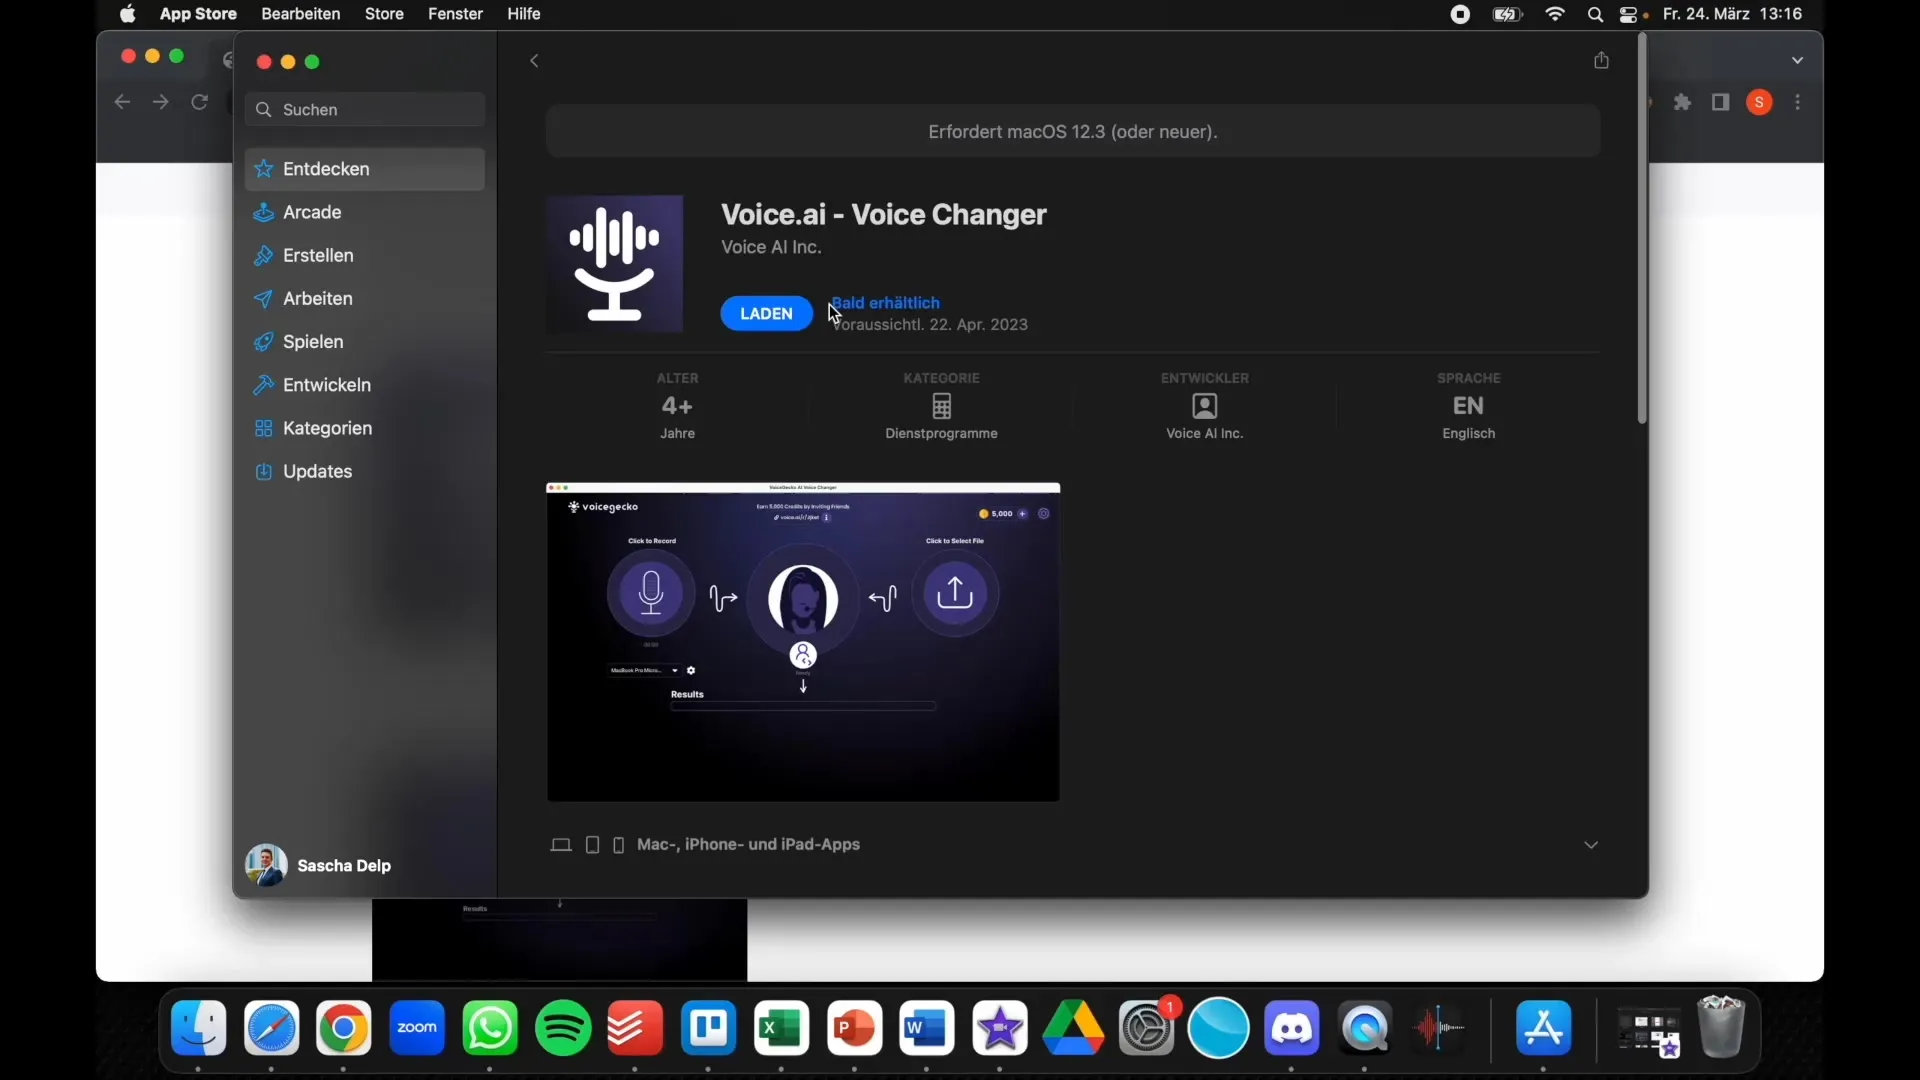
Task: Open Word from the dock
Action: pos(928,1030)
